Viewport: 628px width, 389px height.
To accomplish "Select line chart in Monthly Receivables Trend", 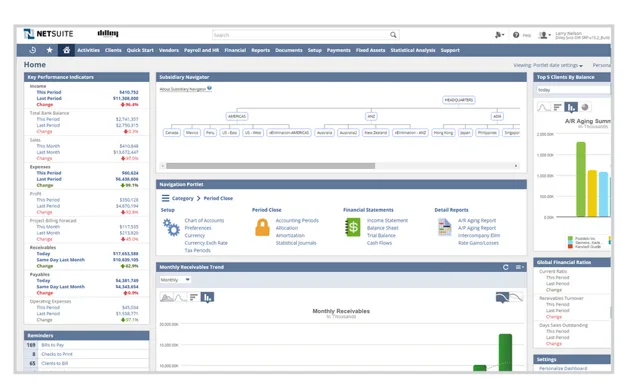I will click(180, 297).
